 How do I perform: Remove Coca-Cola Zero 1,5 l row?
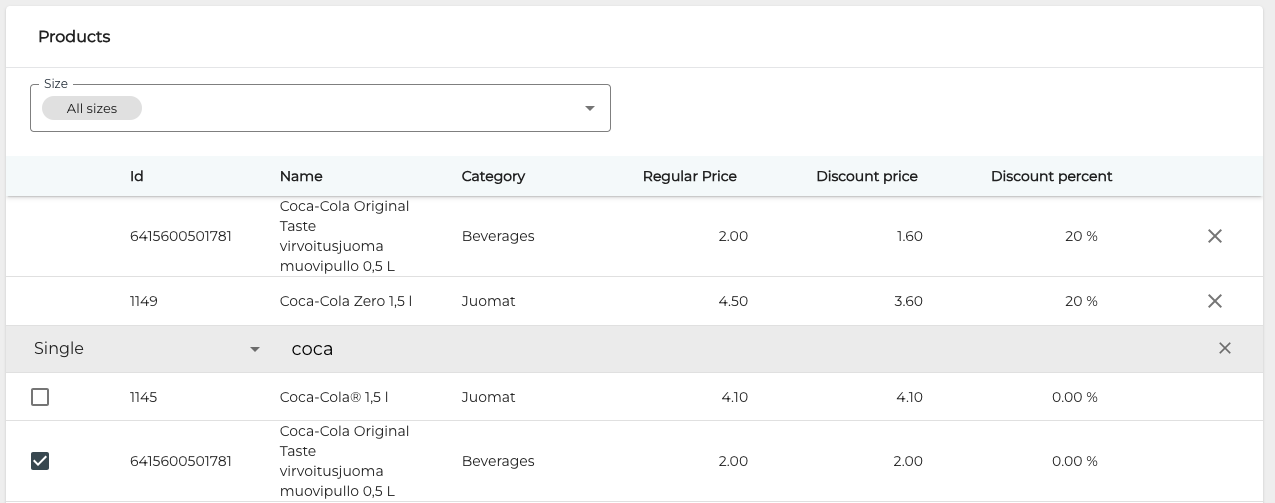click(1214, 301)
